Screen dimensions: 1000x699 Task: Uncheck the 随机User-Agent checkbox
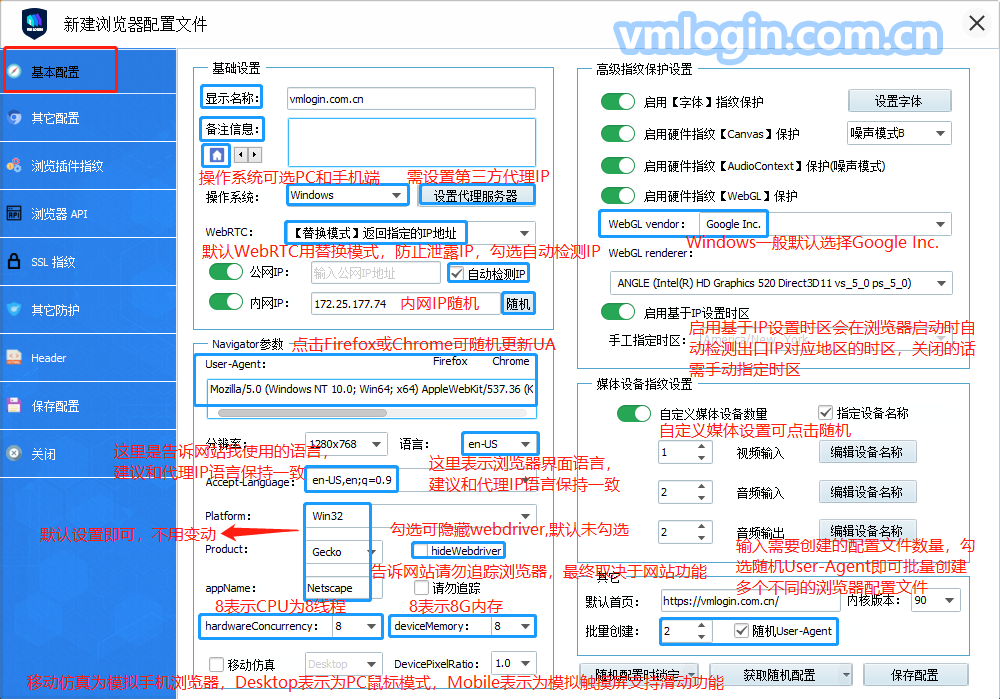pyautogui.click(x=741, y=631)
